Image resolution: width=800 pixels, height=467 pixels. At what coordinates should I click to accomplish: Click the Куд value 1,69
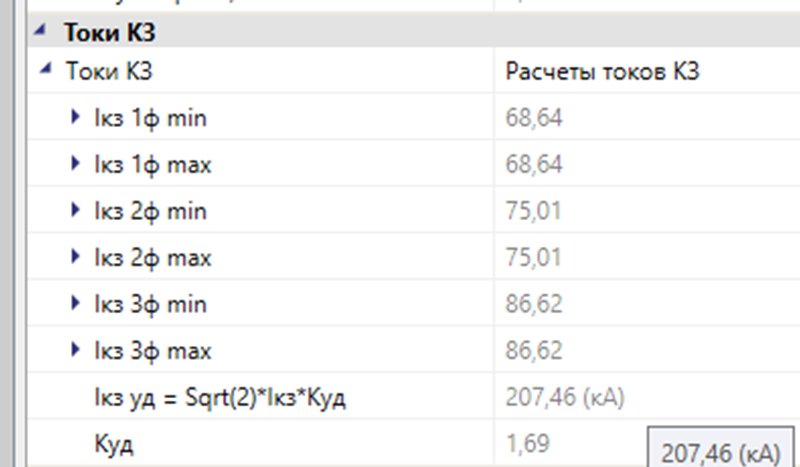coord(528,444)
